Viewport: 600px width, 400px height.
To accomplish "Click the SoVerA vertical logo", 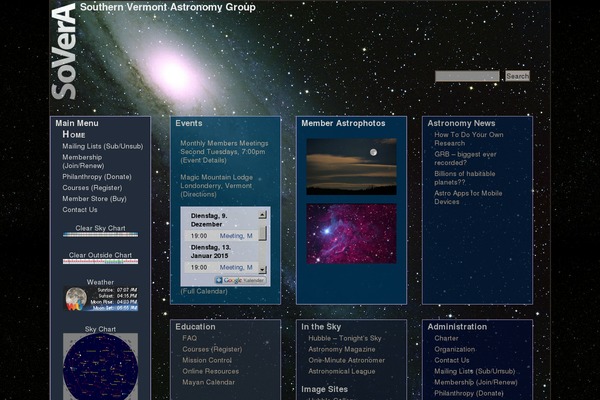I will (x=64, y=51).
